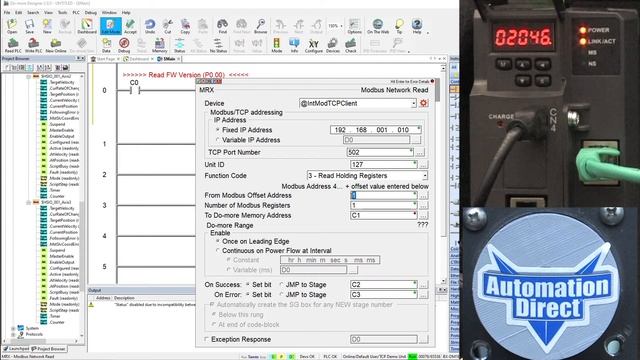
Task: Open the Debug menu
Action: (x=91, y=13)
